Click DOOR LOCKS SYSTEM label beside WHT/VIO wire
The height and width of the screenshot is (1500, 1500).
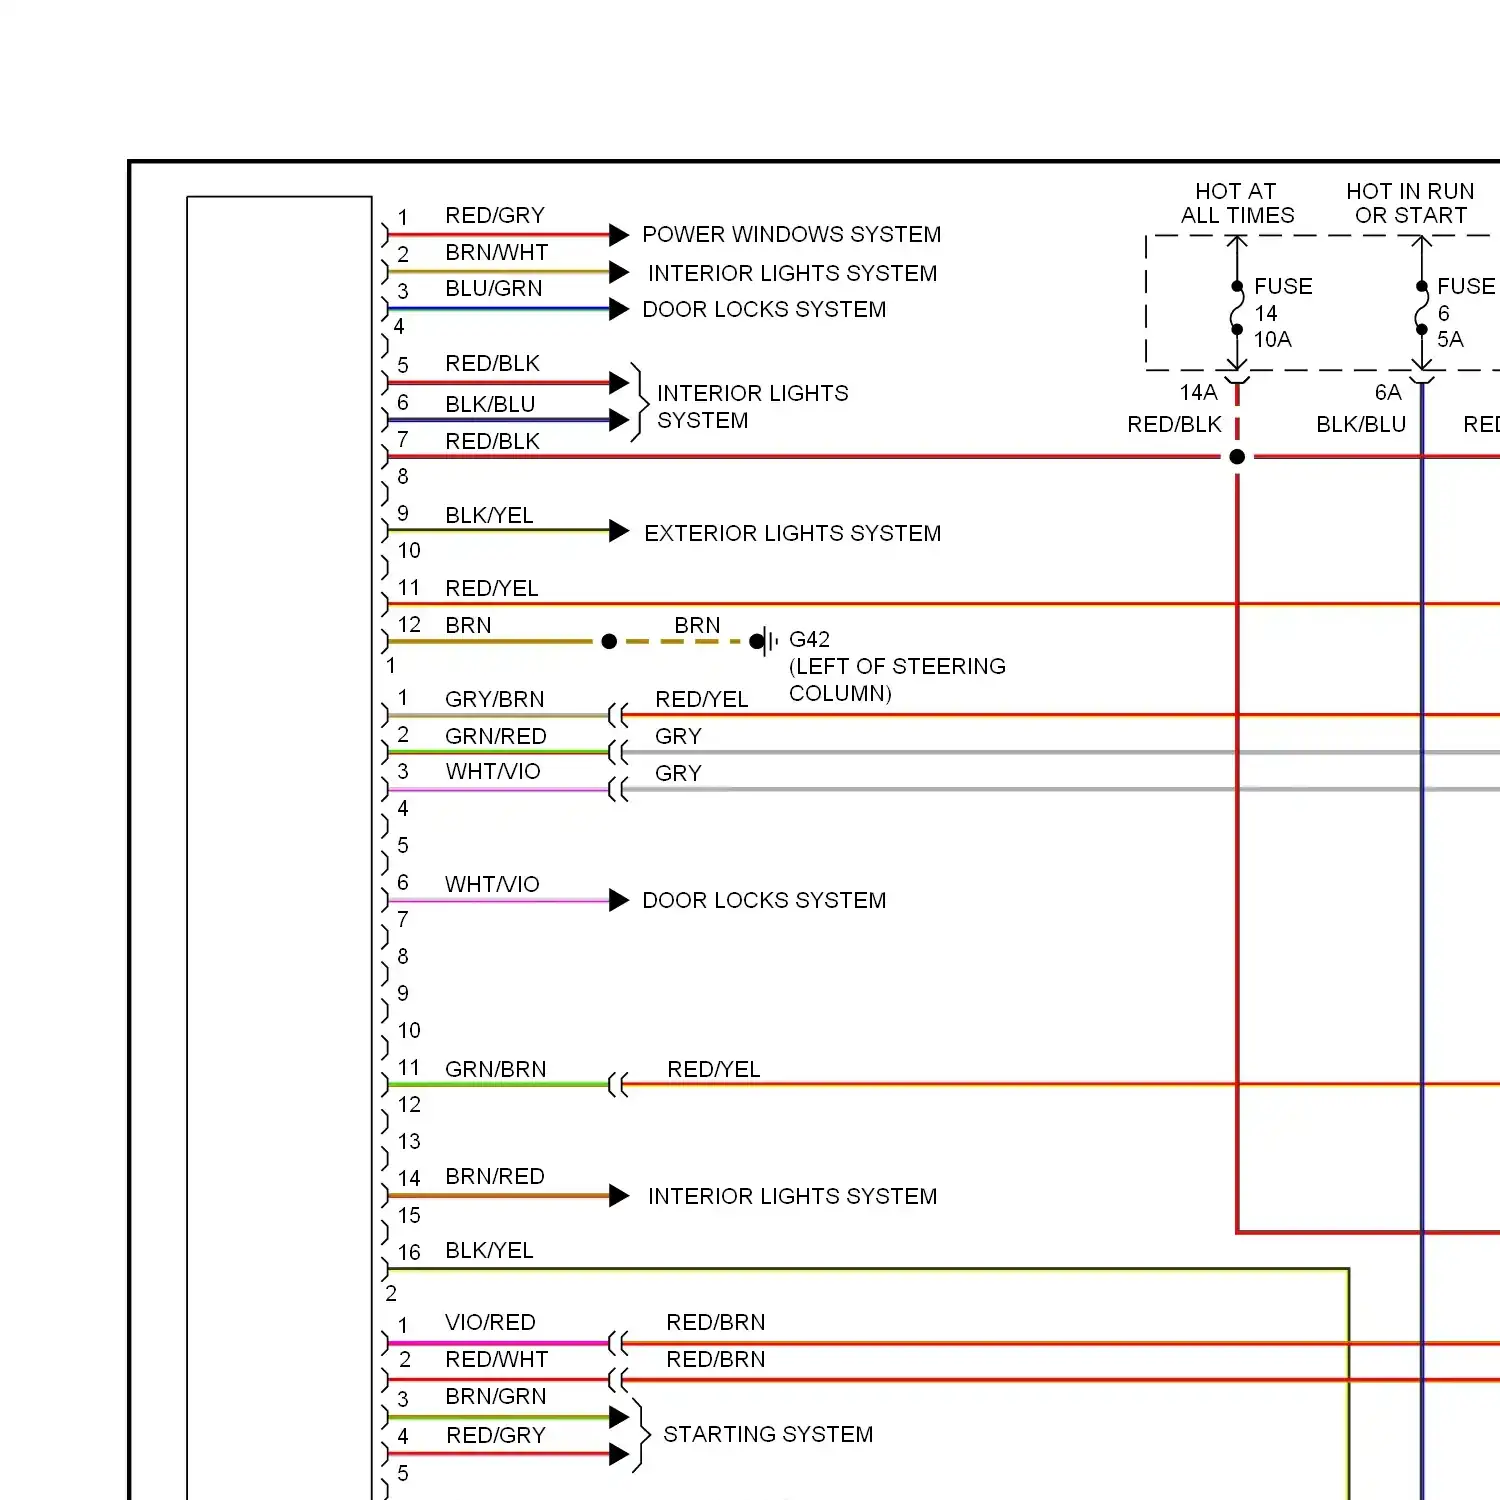pyautogui.click(x=764, y=900)
